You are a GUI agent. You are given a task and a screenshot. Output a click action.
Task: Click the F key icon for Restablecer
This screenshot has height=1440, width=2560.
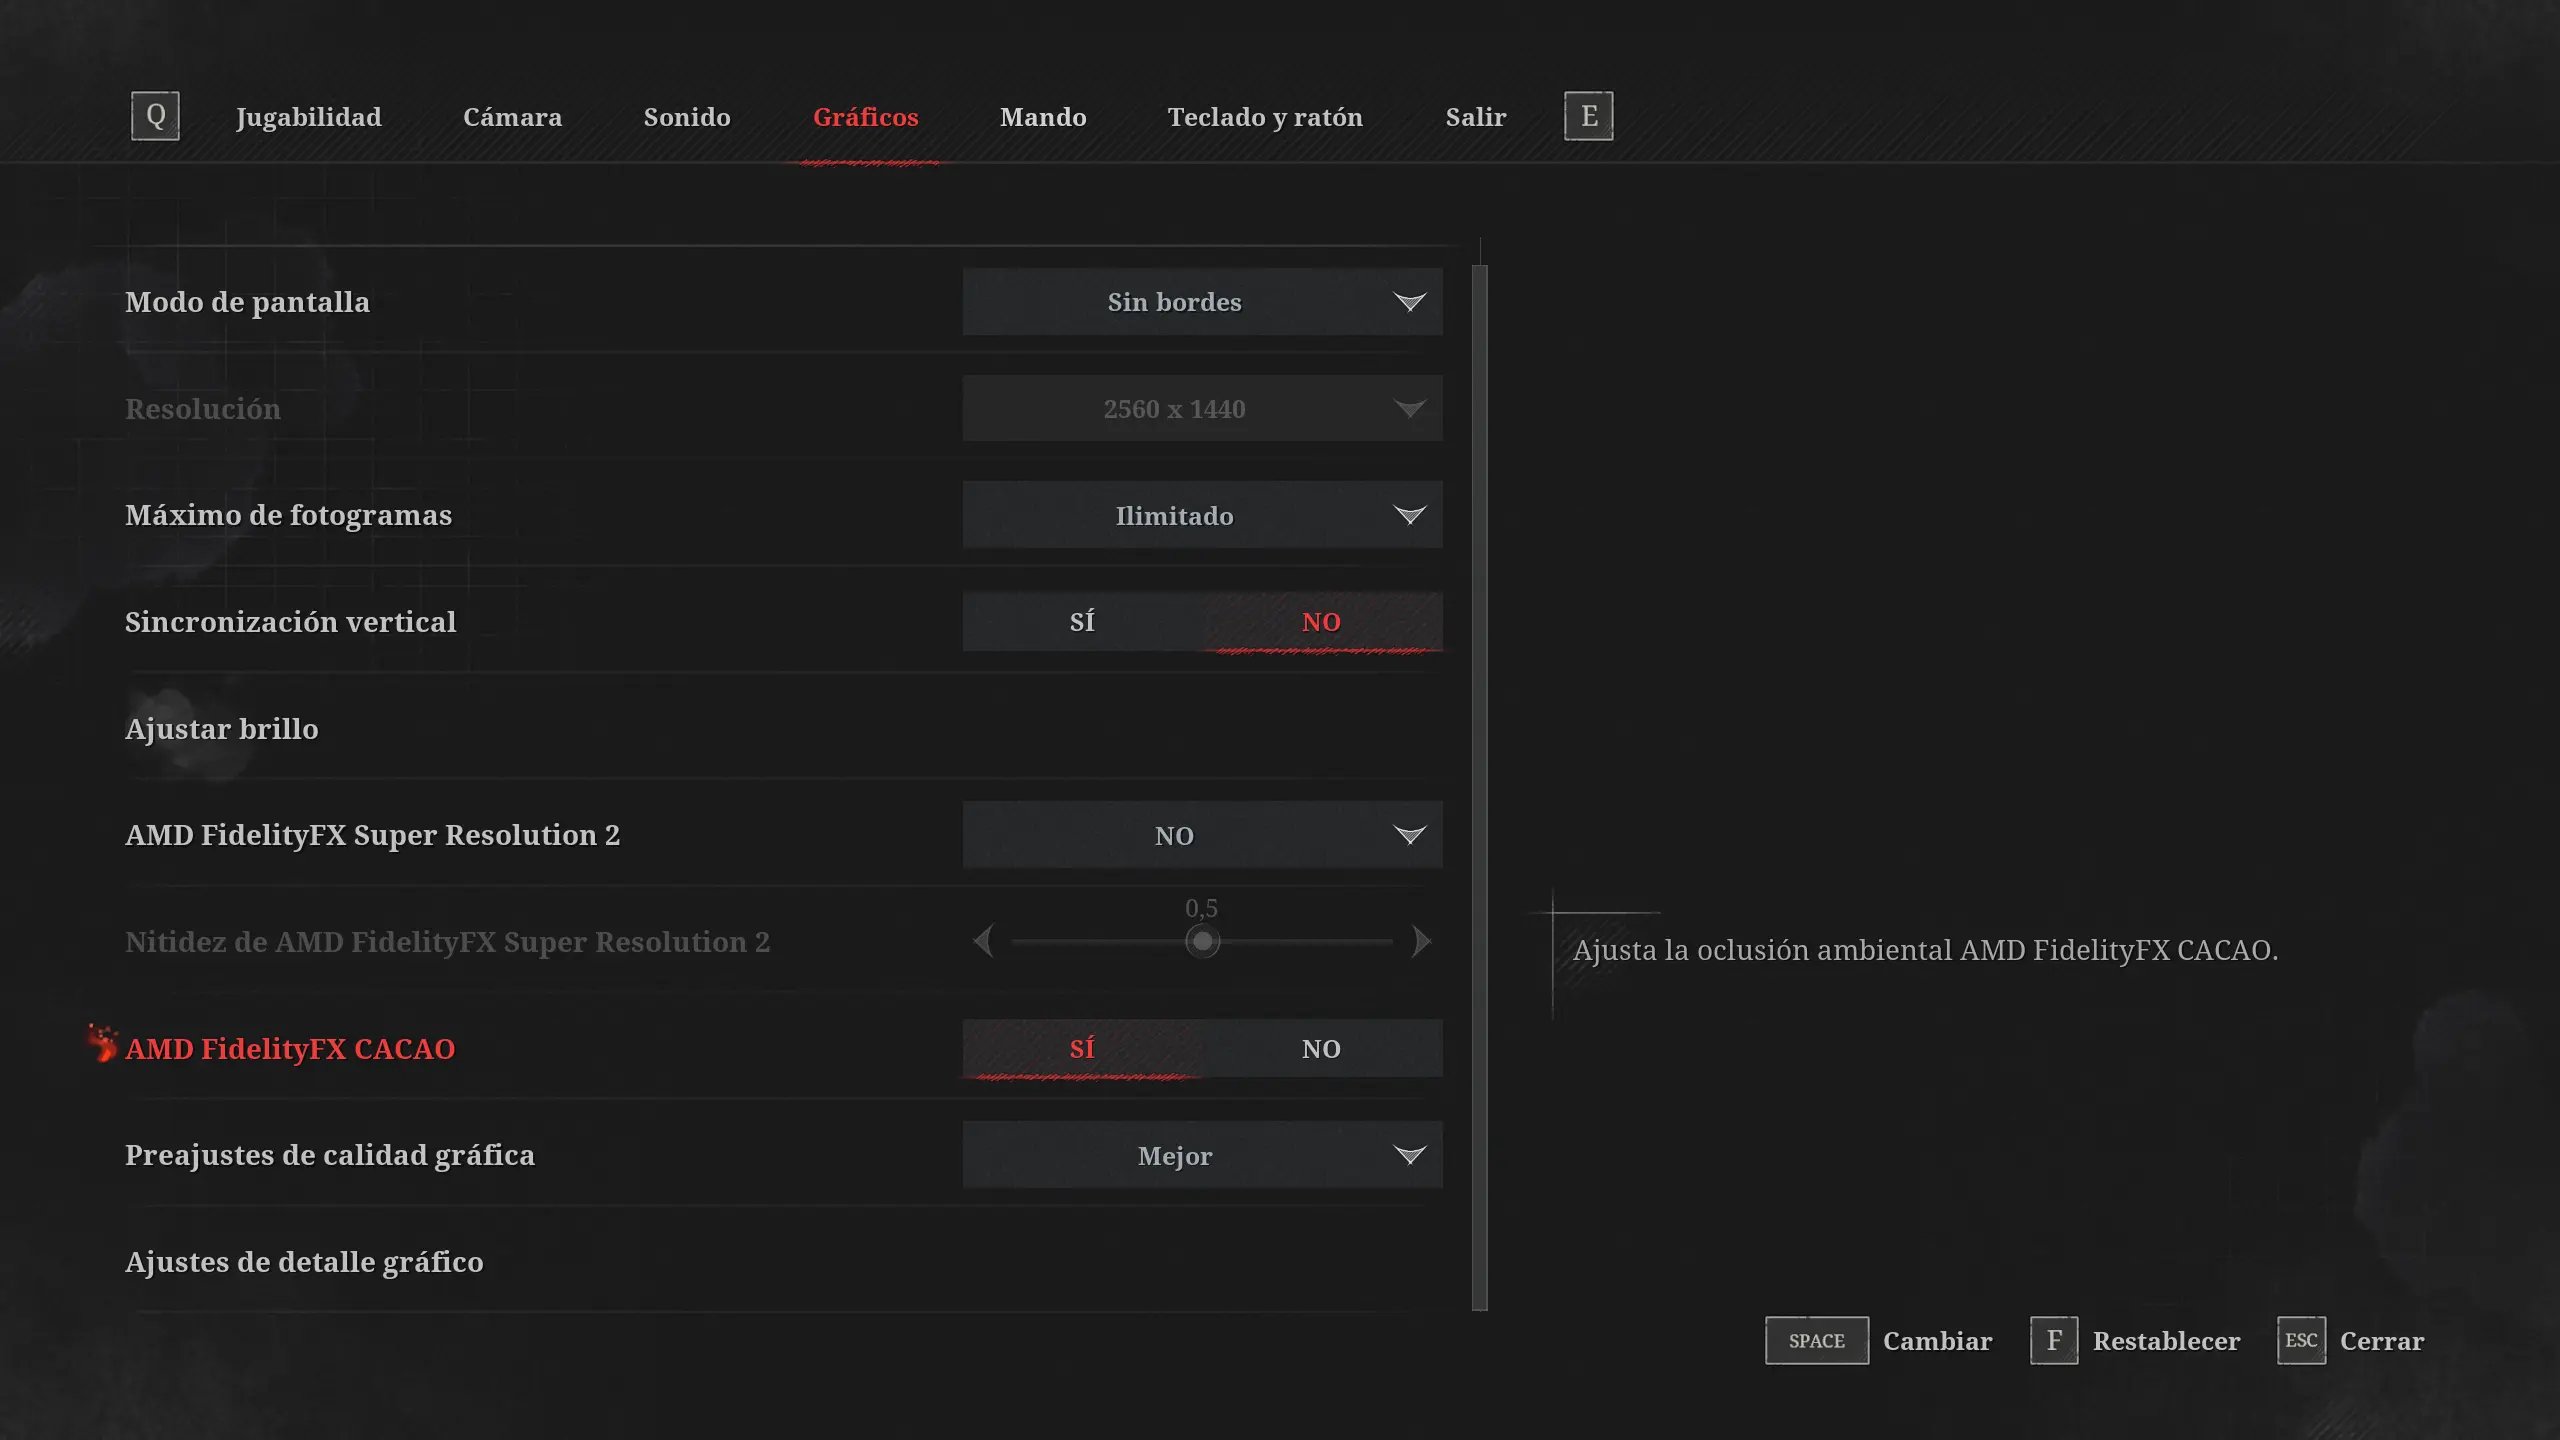[2053, 1340]
